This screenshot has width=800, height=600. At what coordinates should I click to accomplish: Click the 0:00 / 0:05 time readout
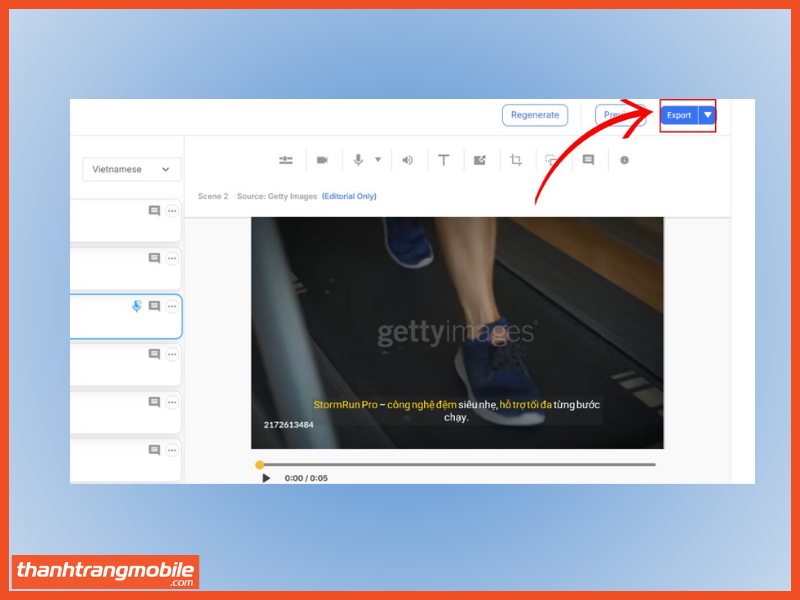306,478
